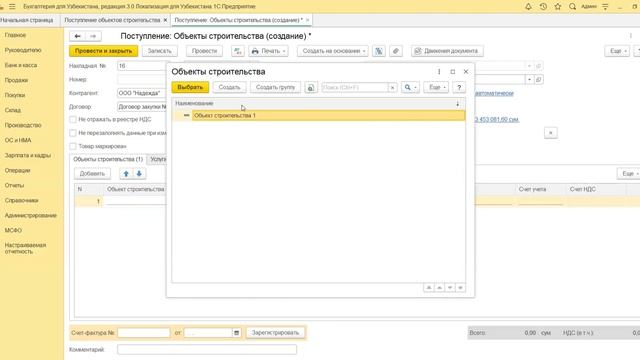640x360 pixels.
Task: Select 'Объекты строительства (1)' tab
Action: tap(108, 160)
